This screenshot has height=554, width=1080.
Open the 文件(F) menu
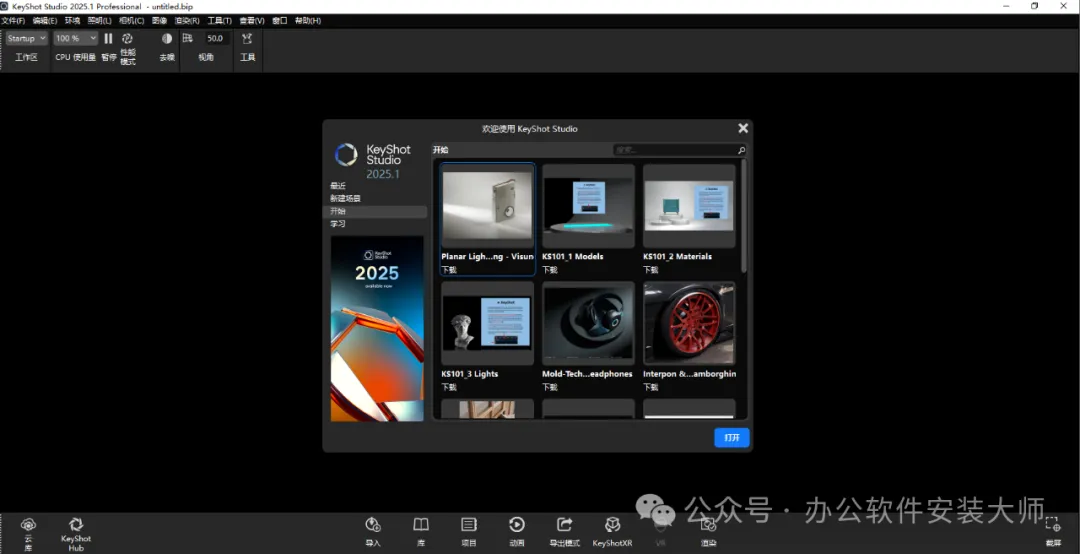pos(13,21)
